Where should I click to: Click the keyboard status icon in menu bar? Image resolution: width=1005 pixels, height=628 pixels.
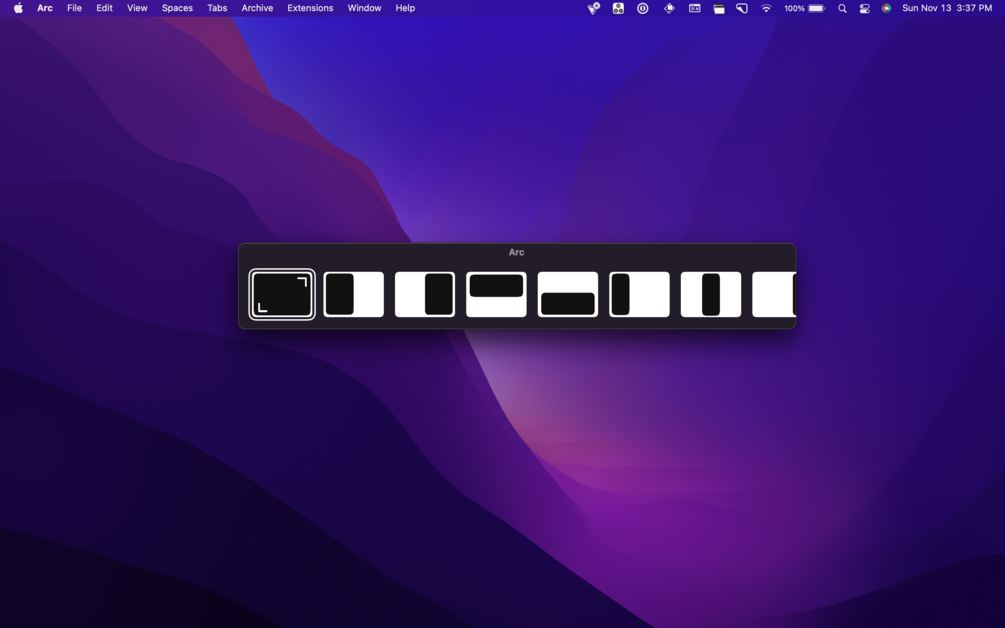pos(694,8)
